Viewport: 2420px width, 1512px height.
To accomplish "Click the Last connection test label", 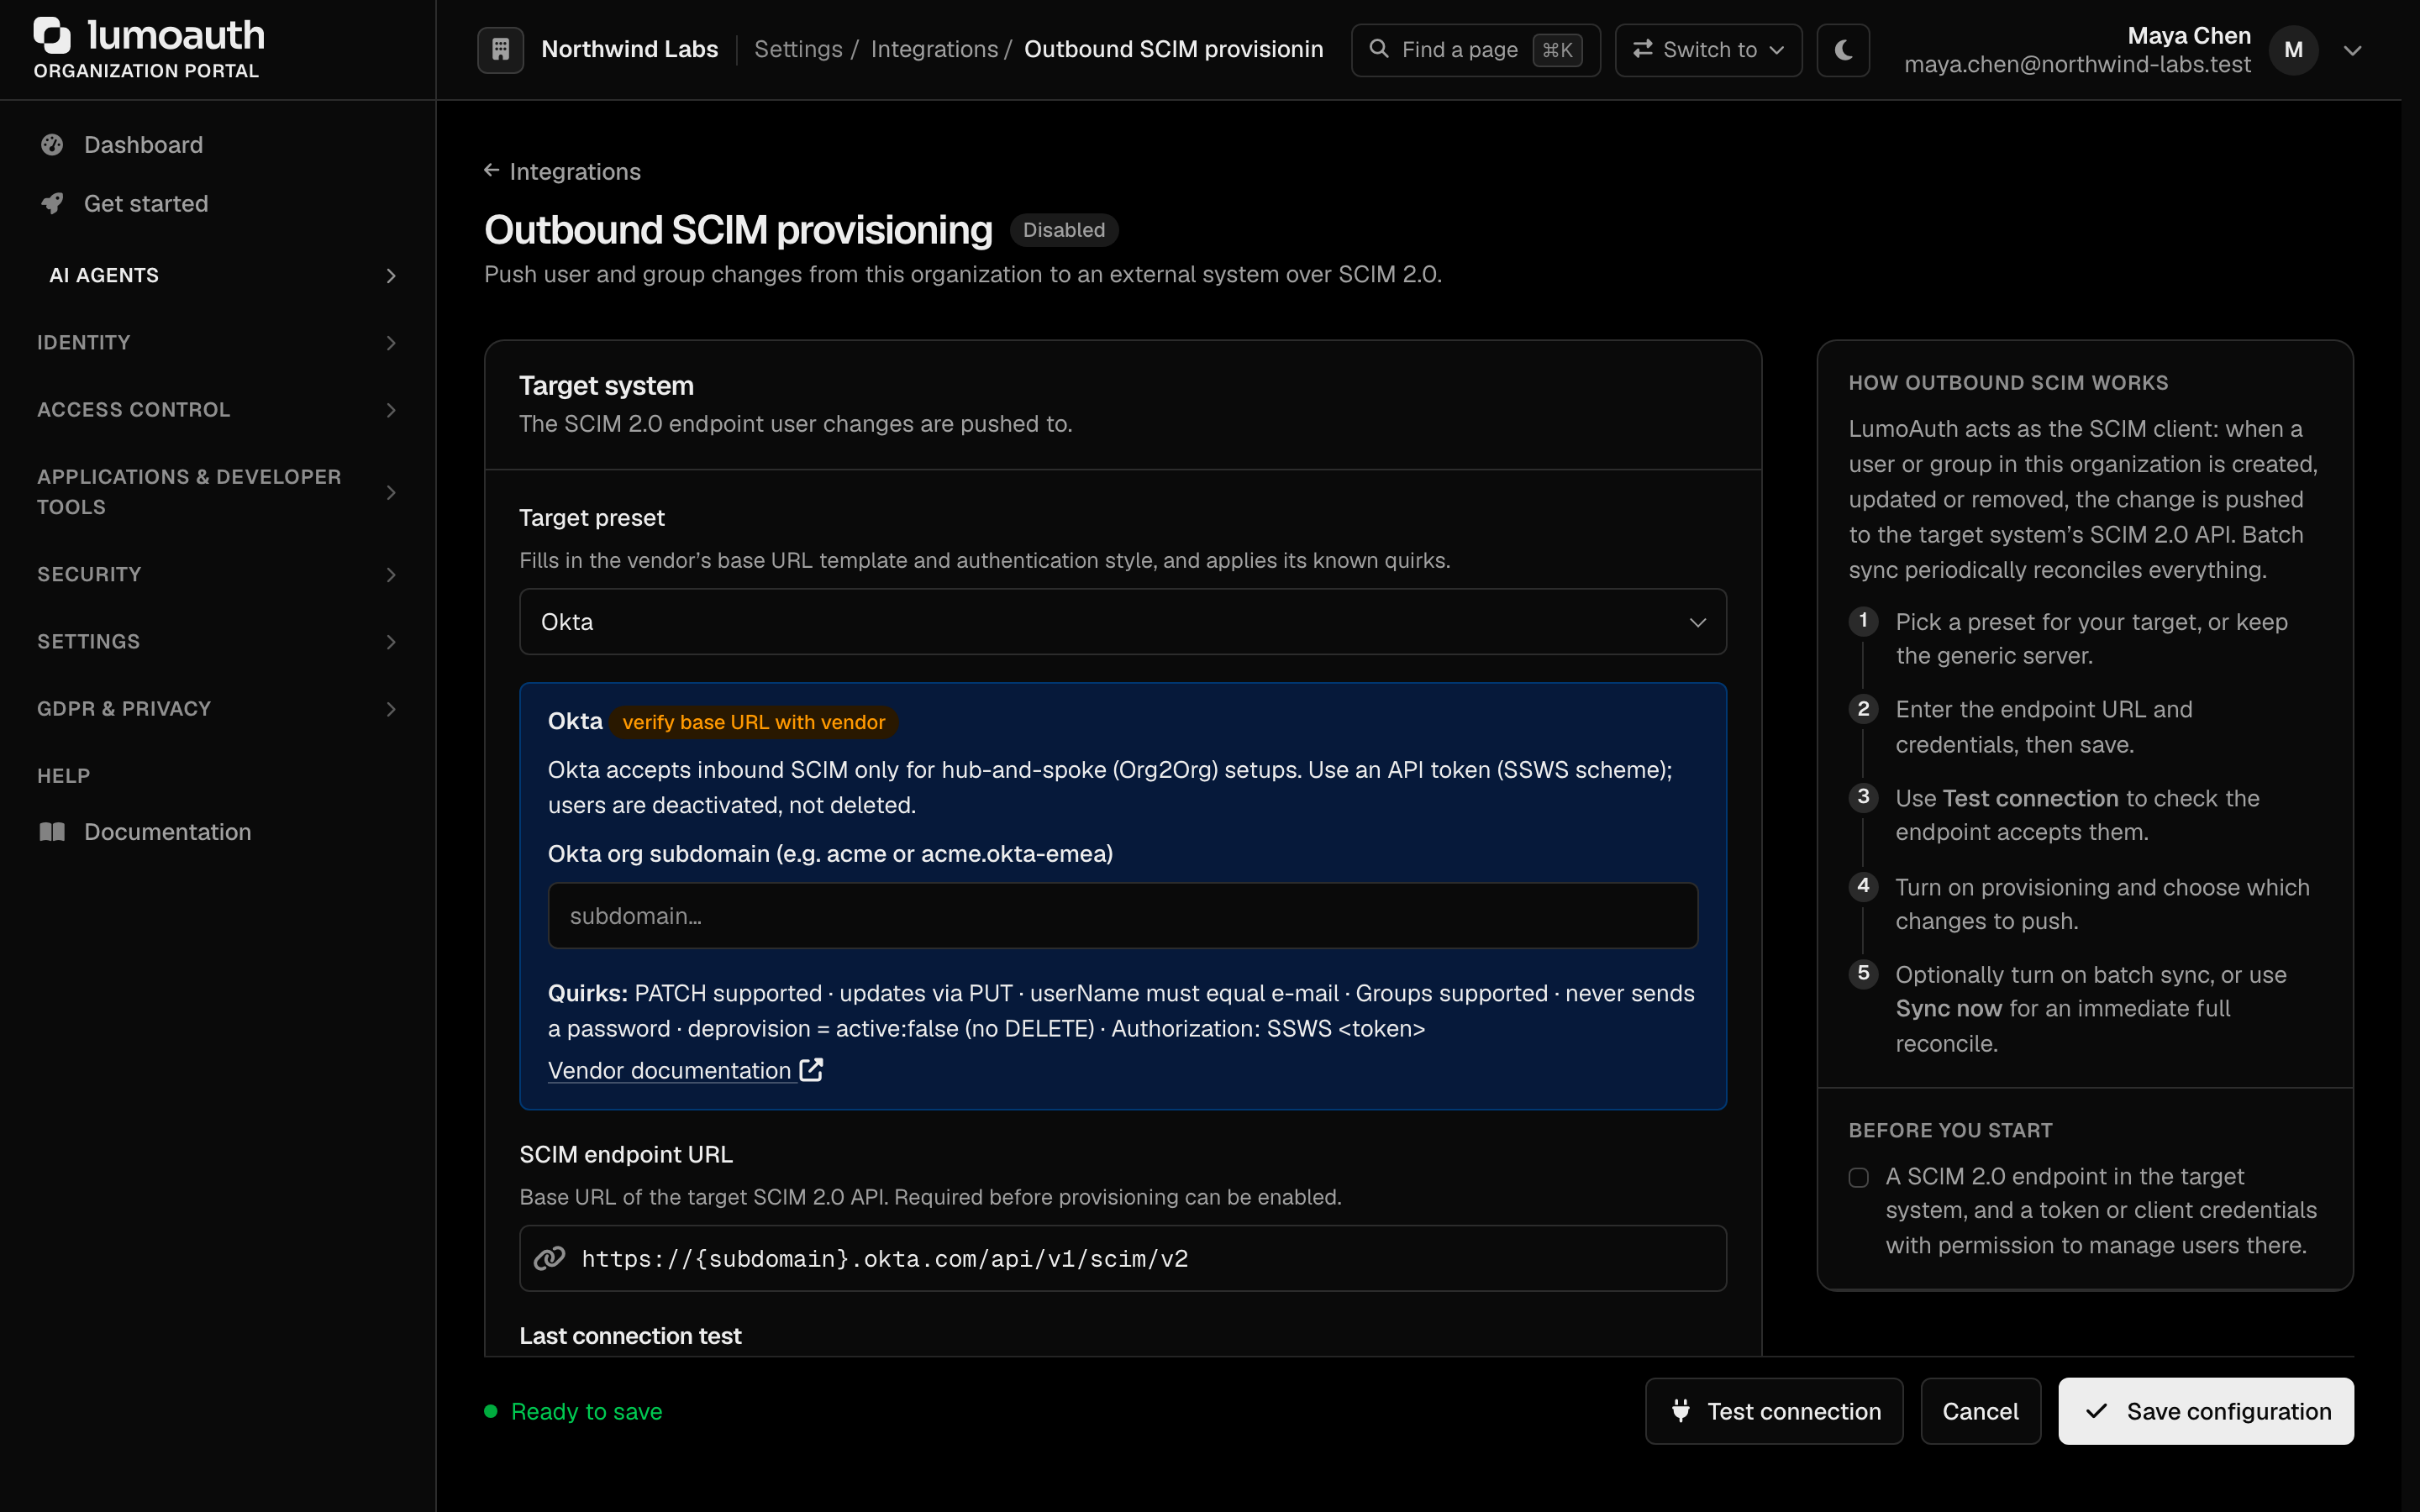I will (x=630, y=1336).
